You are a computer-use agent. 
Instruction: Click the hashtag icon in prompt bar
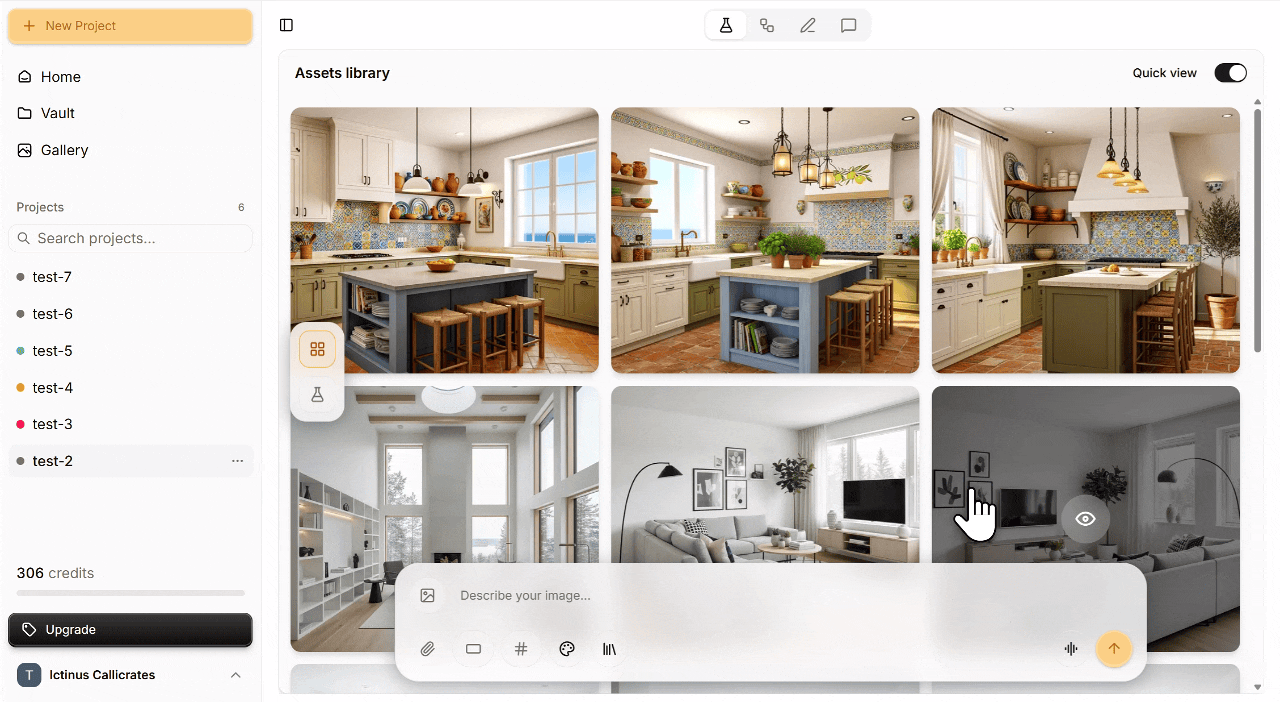click(521, 649)
